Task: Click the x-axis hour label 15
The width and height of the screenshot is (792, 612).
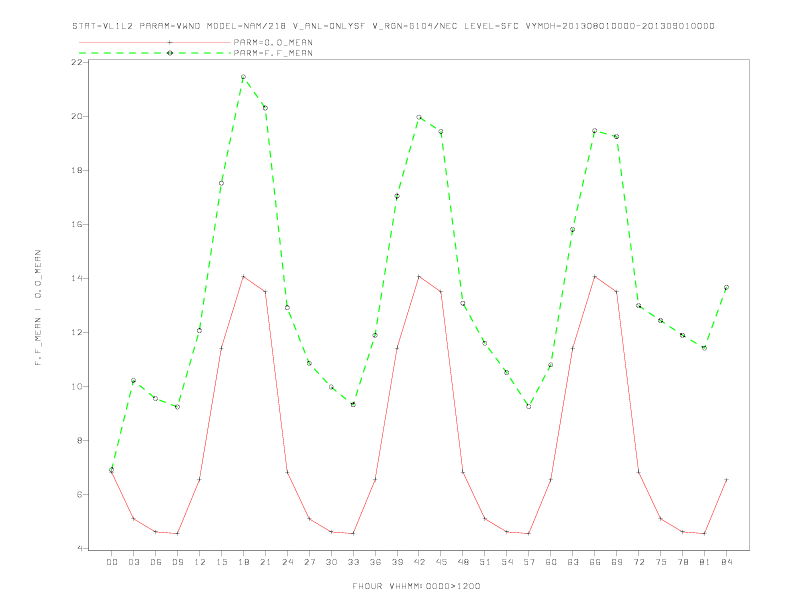Action: [221, 562]
